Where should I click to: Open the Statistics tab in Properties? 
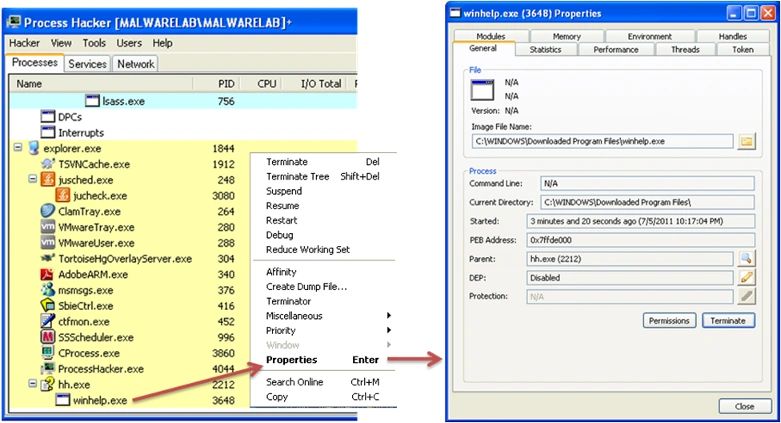point(545,49)
